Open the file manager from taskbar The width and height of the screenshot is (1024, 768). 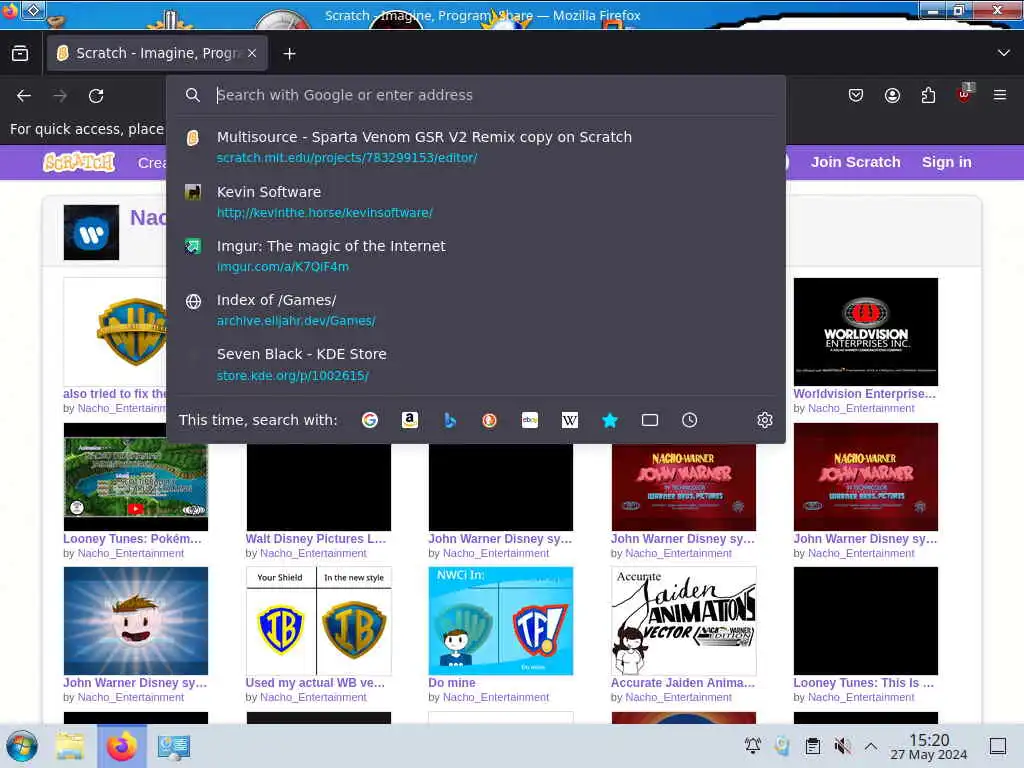[x=69, y=746]
